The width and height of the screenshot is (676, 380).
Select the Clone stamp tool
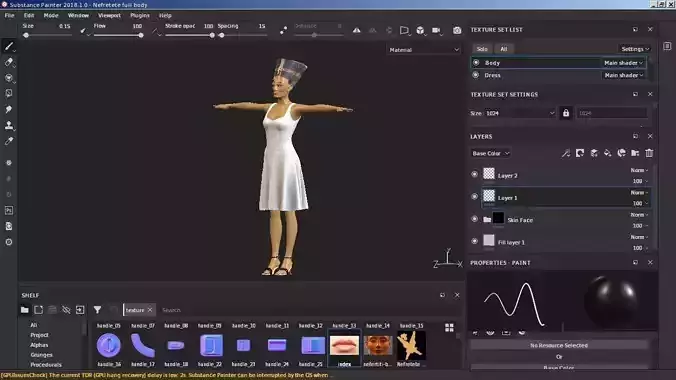tap(9, 125)
